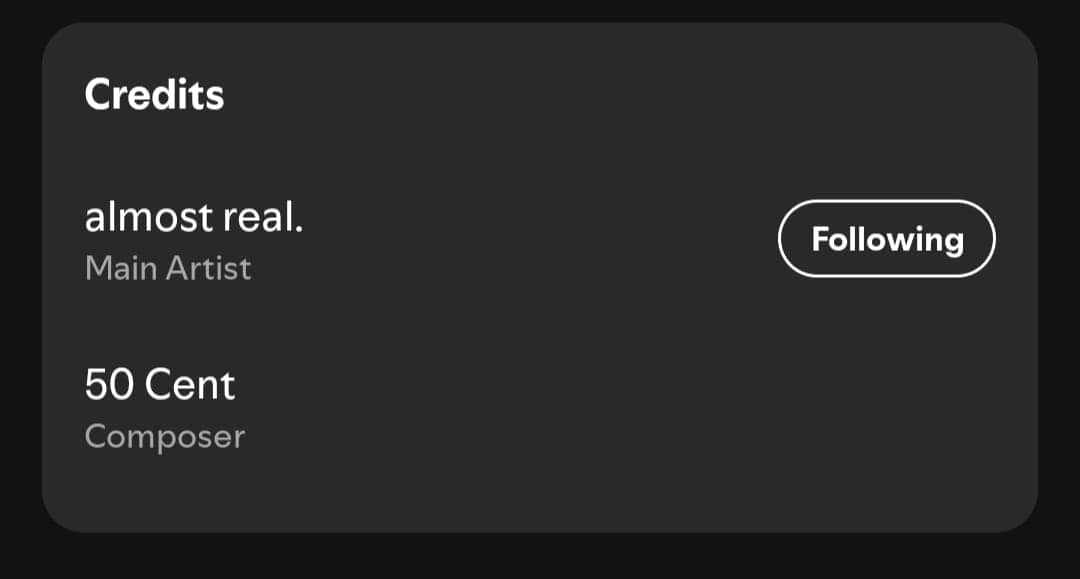The width and height of the screenshot is (1080, 579).
Task: Open the almost real. artist page
Action: (x=194, y=217)
